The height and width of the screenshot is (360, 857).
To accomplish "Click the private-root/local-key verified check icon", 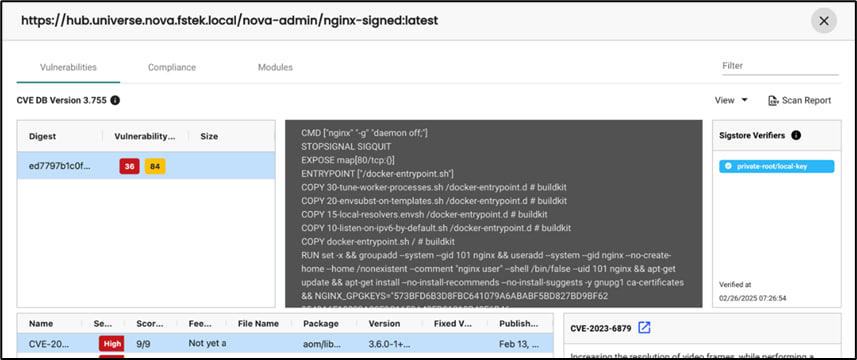I will click(x=728, y=167).
